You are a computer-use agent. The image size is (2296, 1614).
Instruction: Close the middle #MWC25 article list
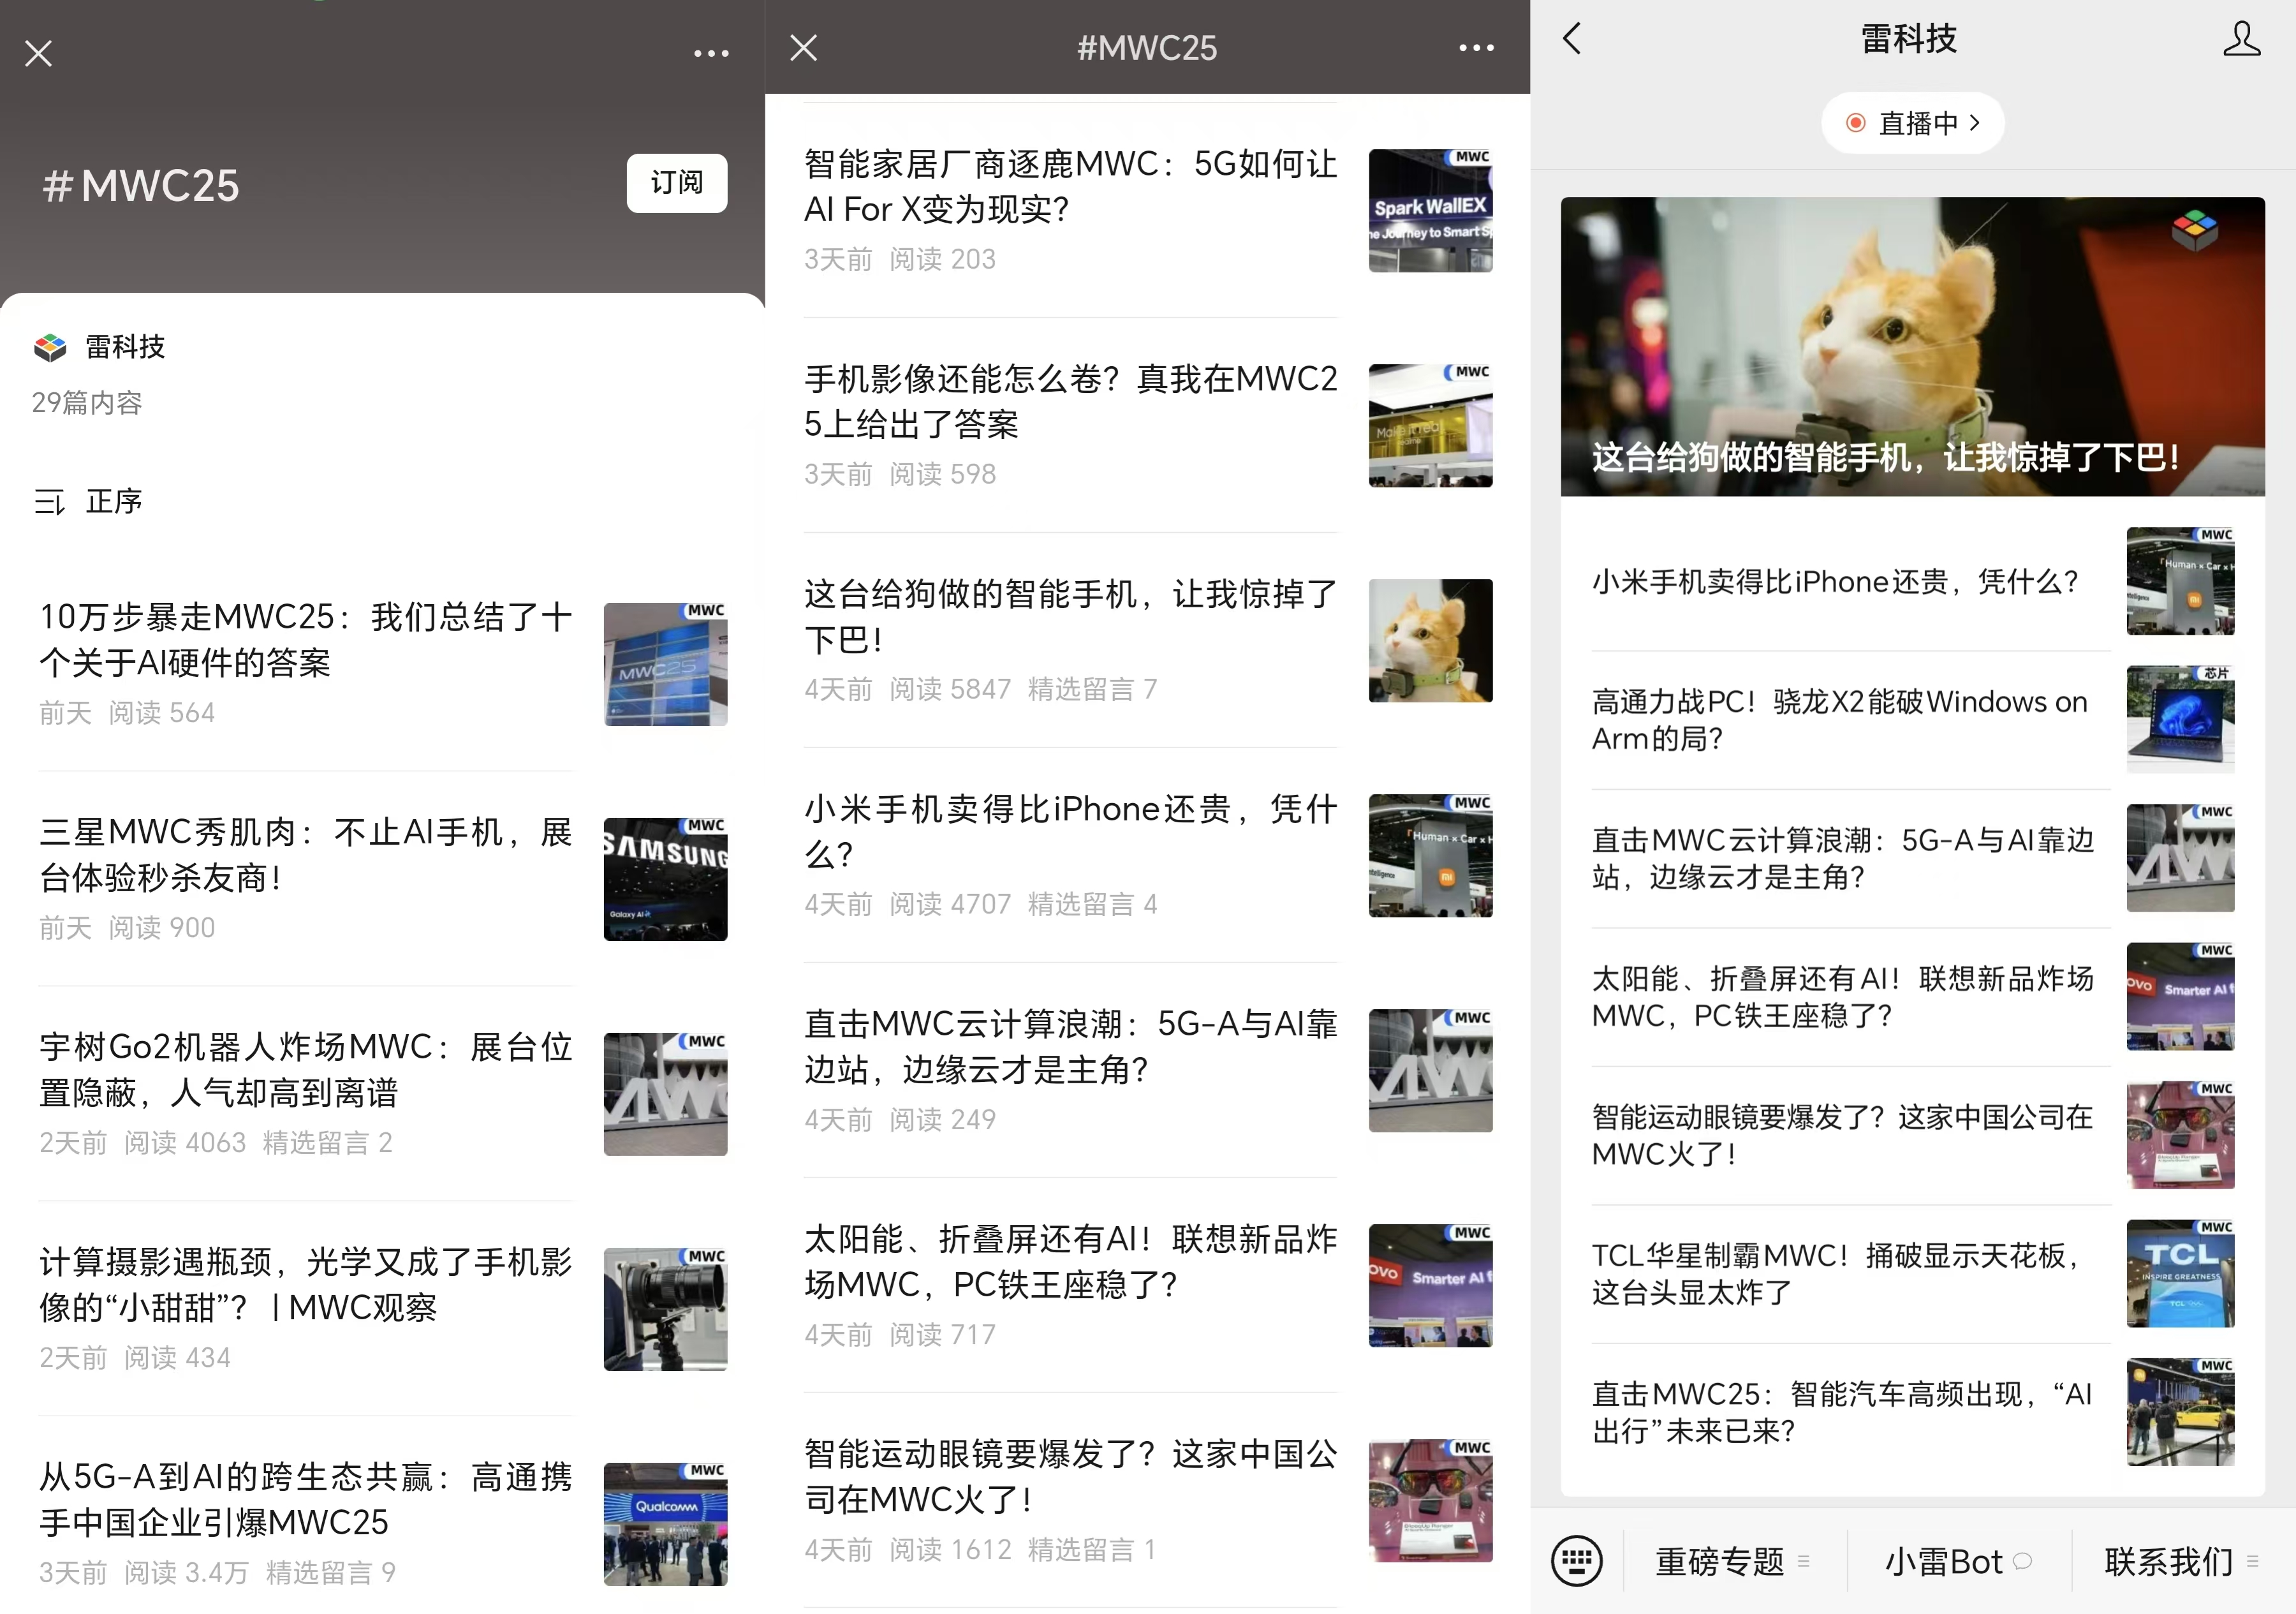[x=803, y=47]
